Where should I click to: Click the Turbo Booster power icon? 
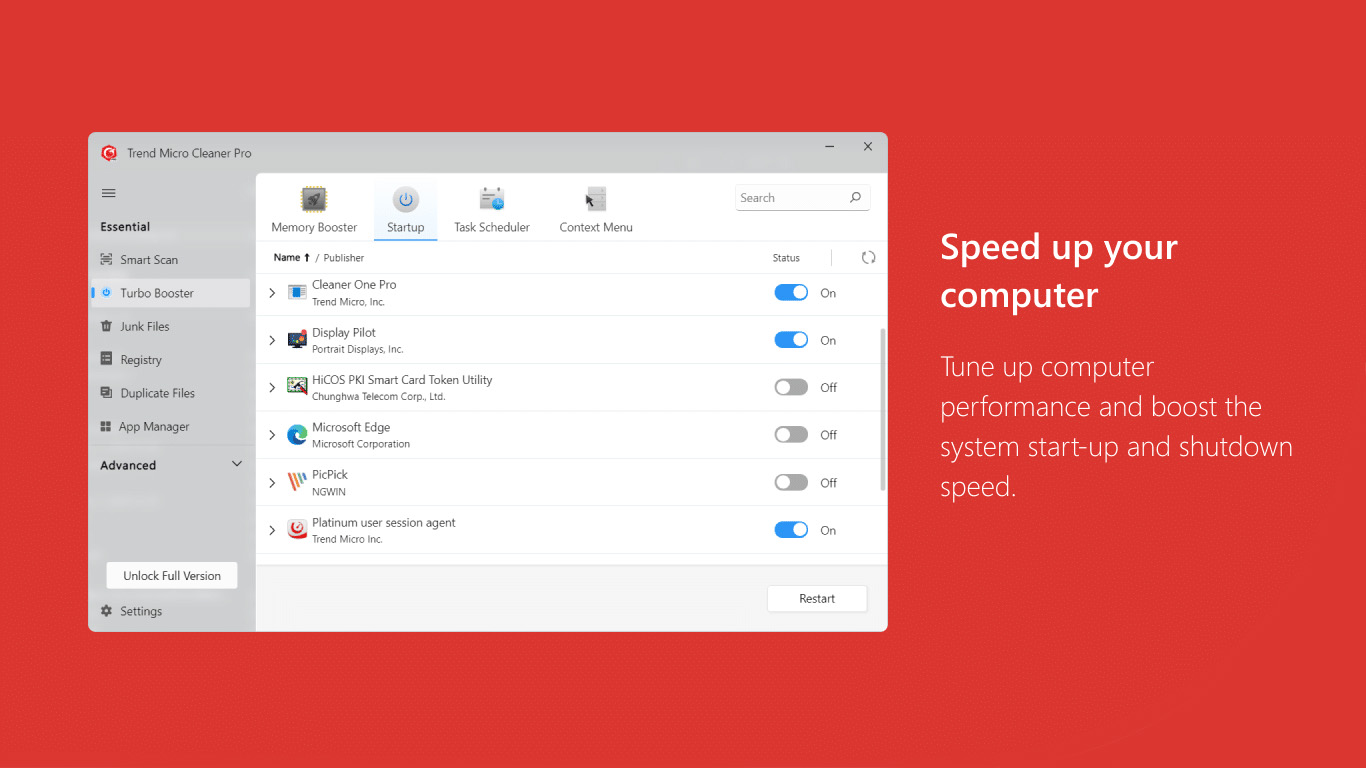106,293
